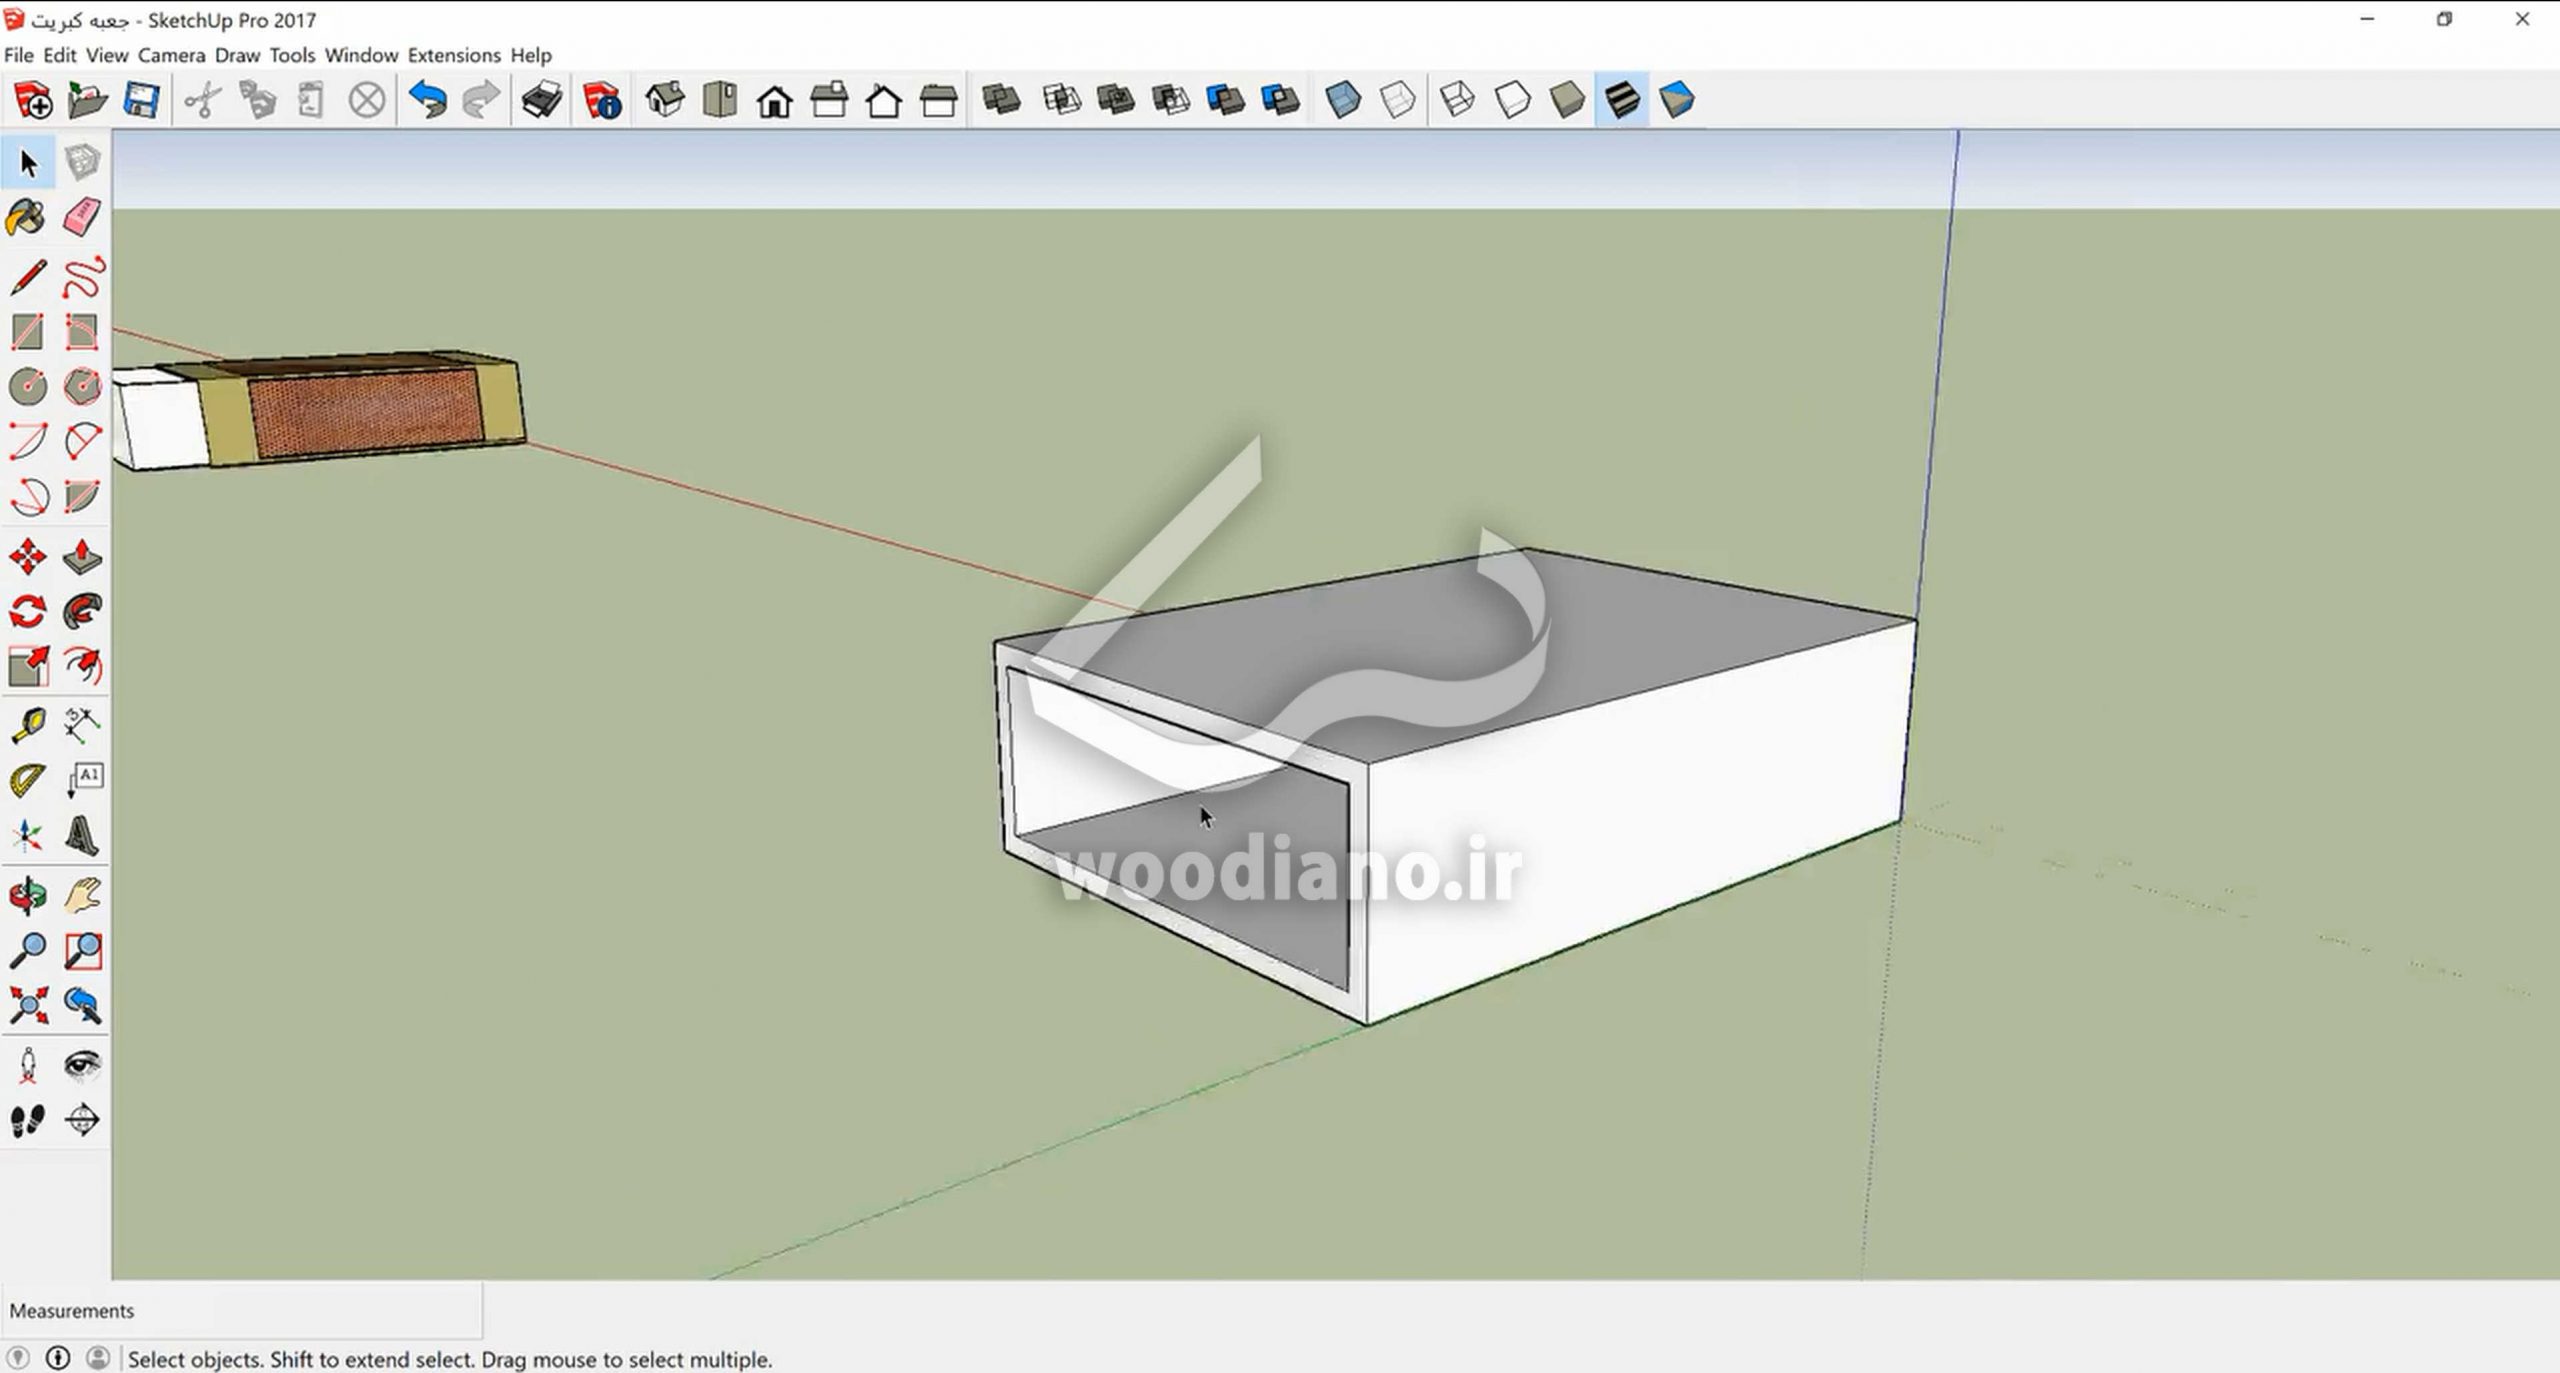Select the Polygon tool
2560x1373 pixels.
82,386
